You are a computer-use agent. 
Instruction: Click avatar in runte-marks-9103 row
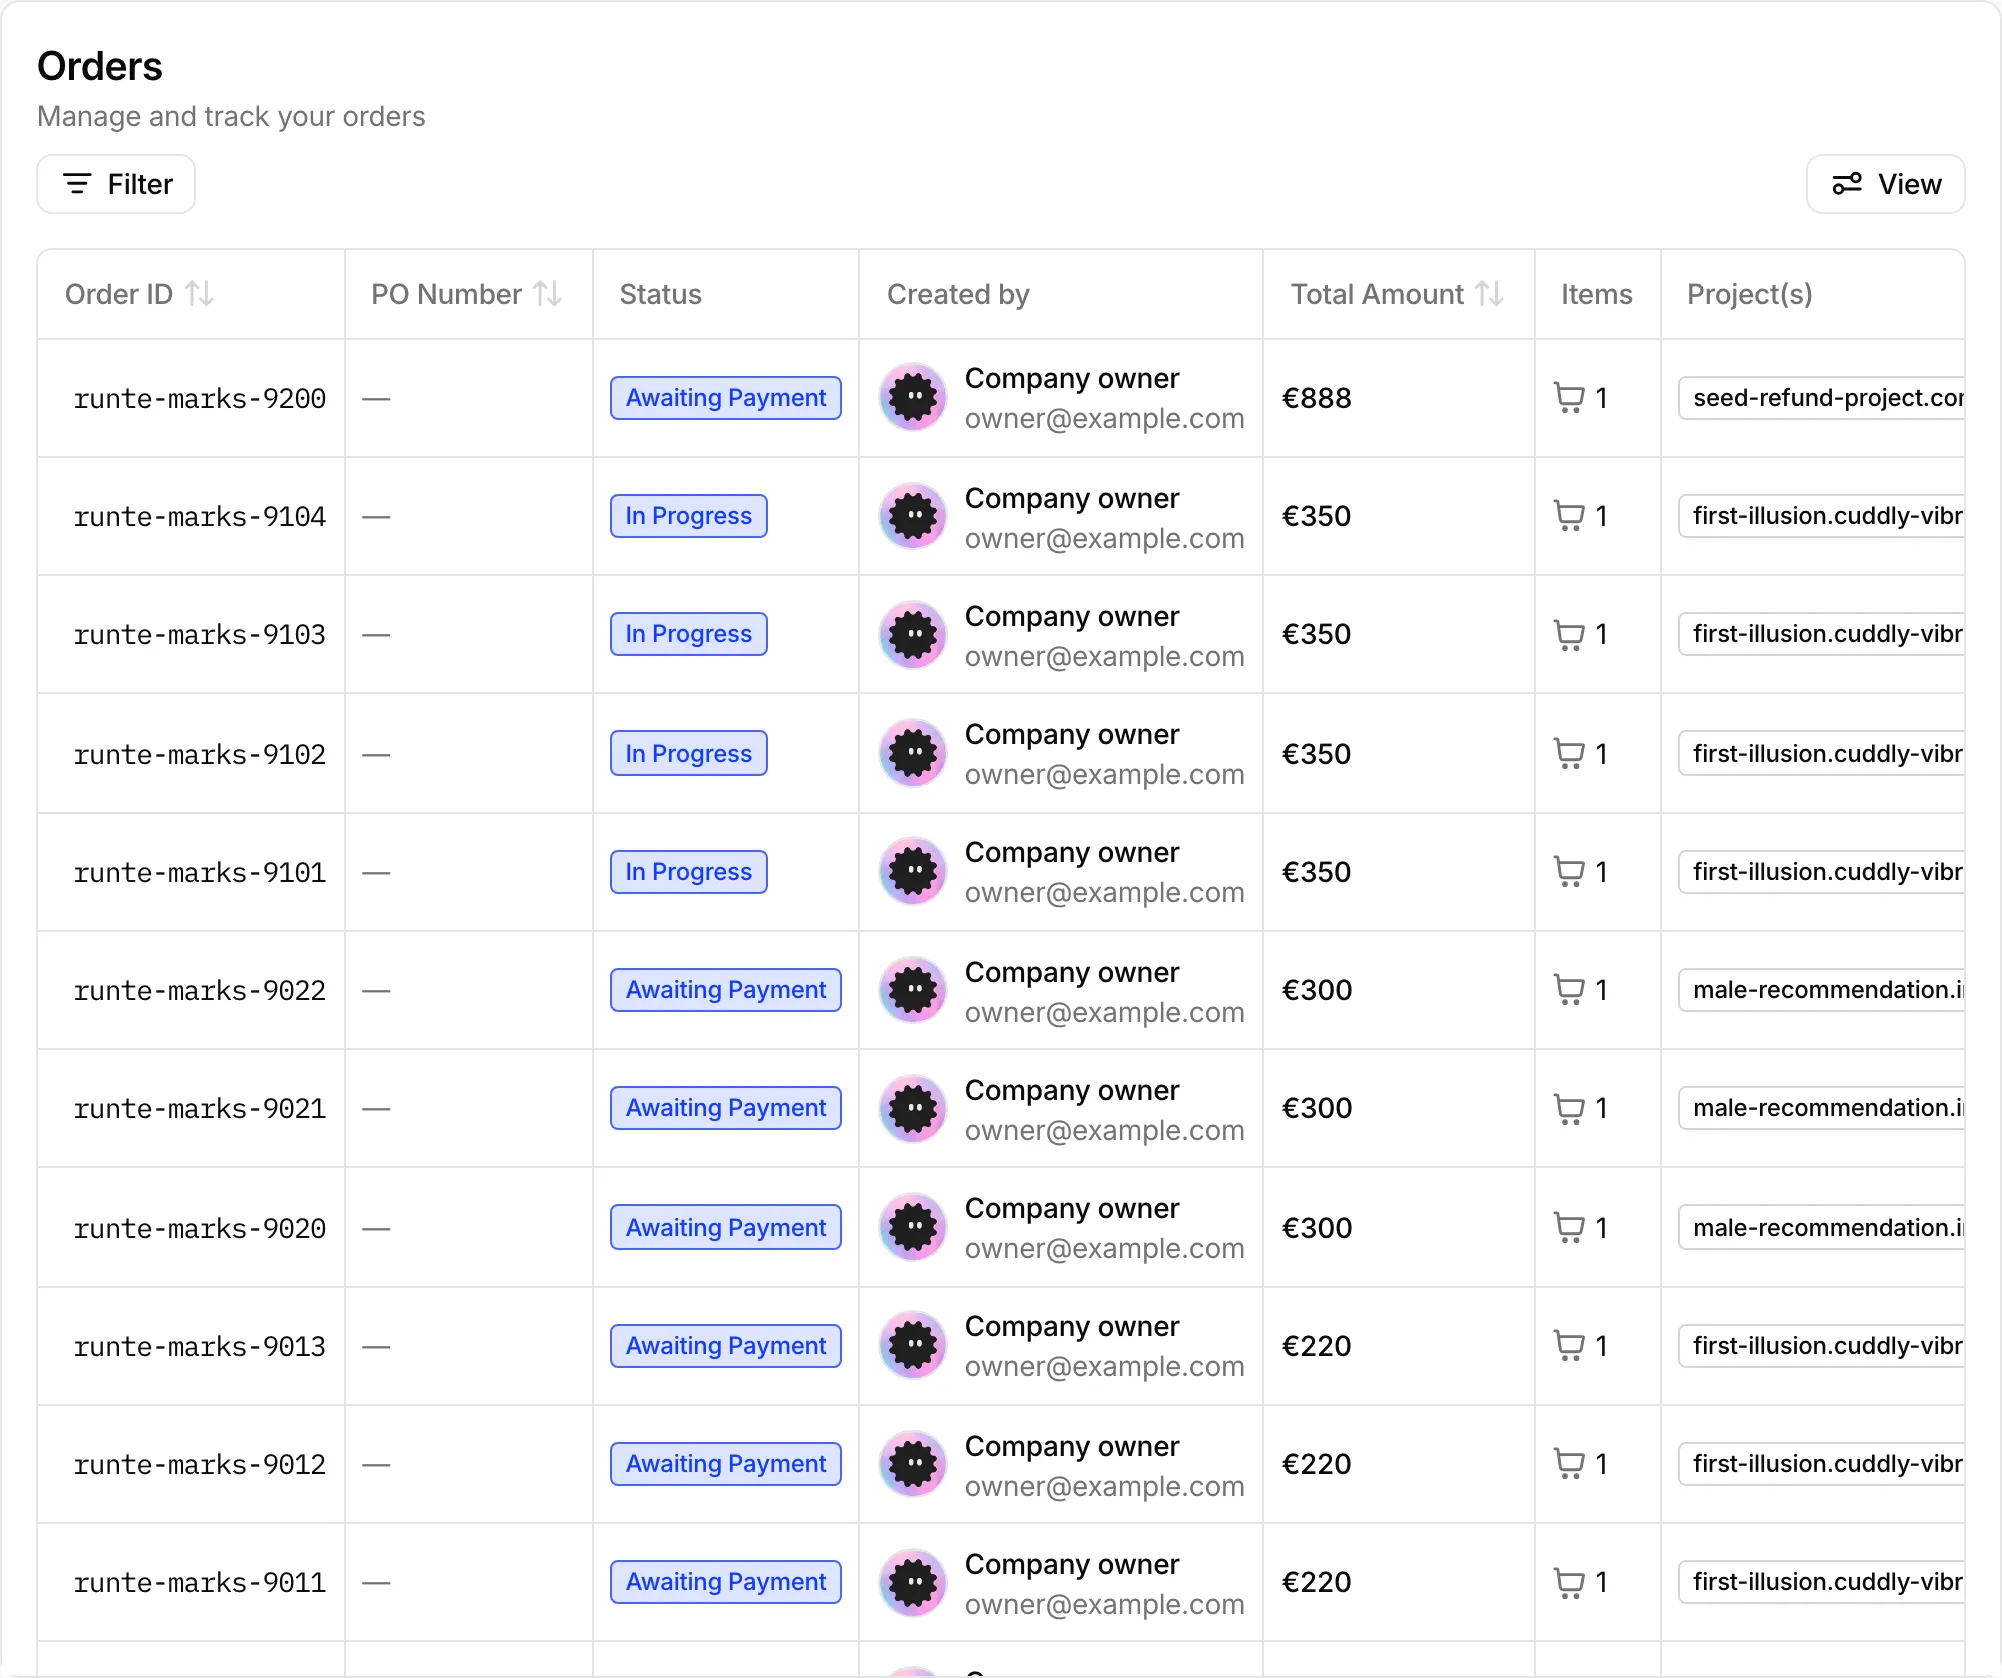pyautogui.click(x=913, y=634)
